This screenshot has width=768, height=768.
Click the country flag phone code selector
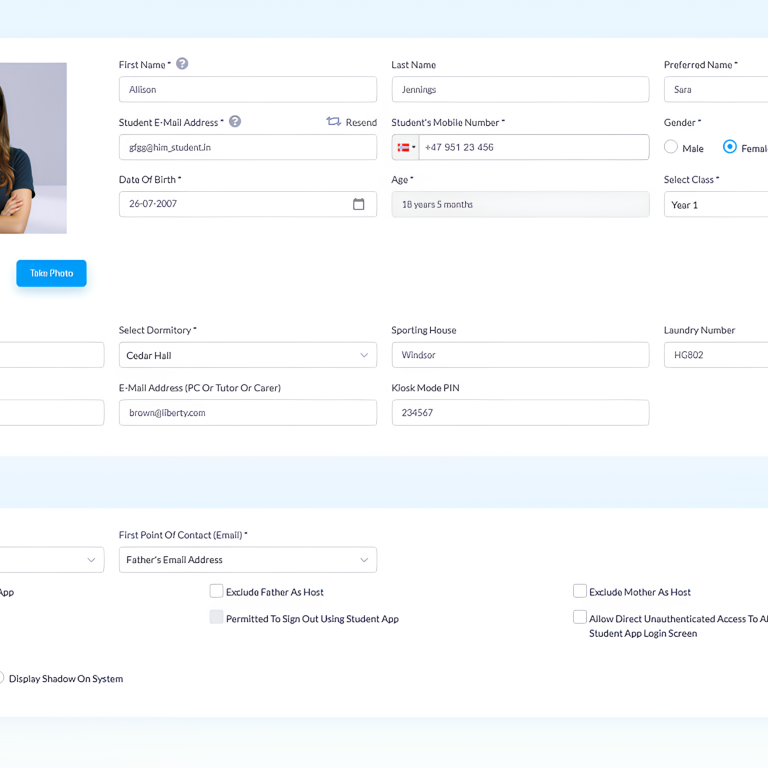406,147
